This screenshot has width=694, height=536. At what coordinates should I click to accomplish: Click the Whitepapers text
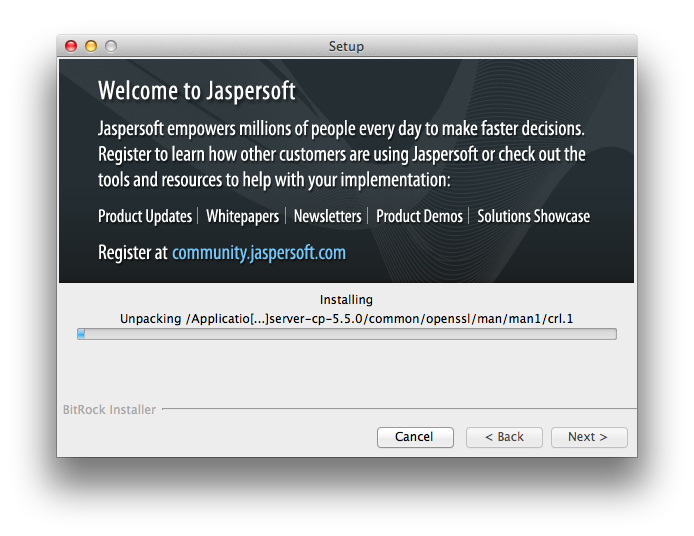coord(243,216)
